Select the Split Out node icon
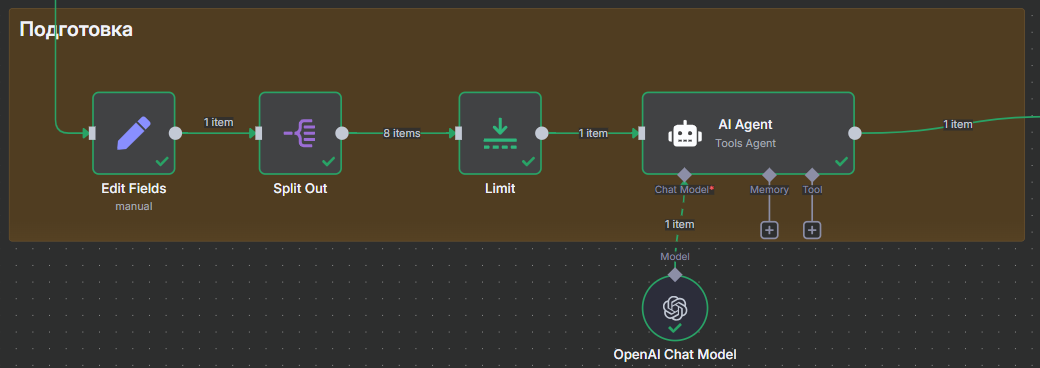This screenshot has width=1040, height=368. click(300, 133)
